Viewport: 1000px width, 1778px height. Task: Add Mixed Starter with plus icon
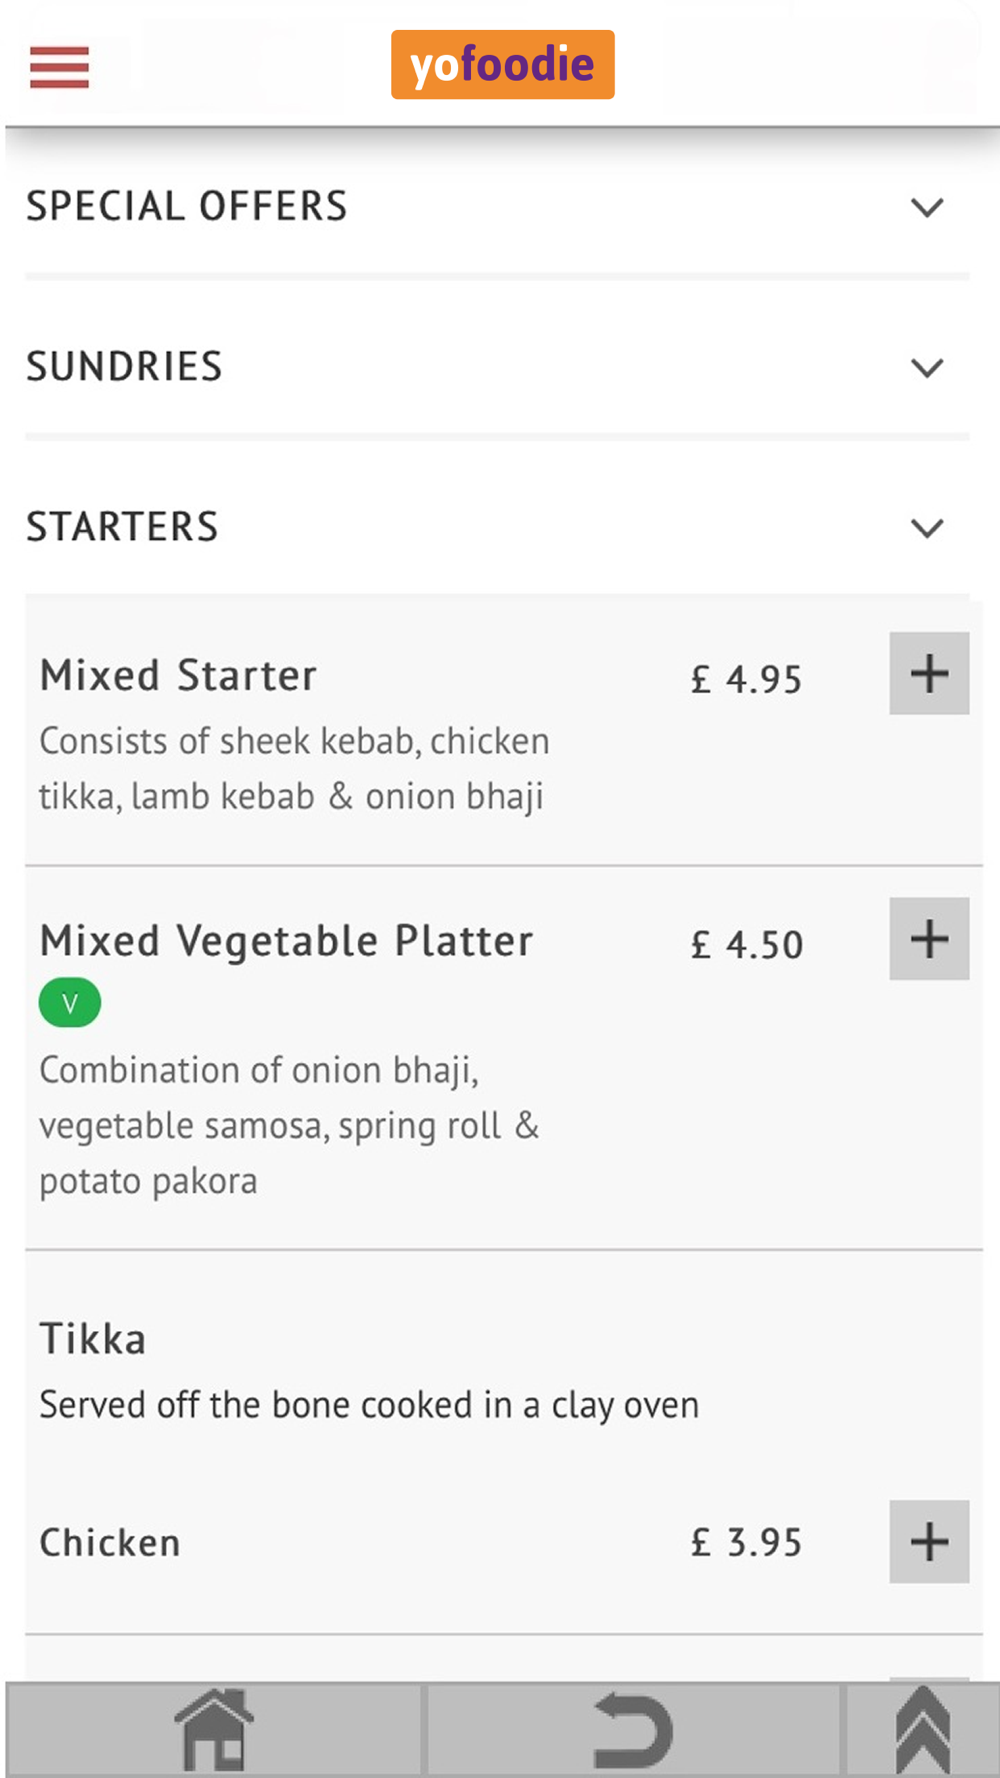point(929,673)
